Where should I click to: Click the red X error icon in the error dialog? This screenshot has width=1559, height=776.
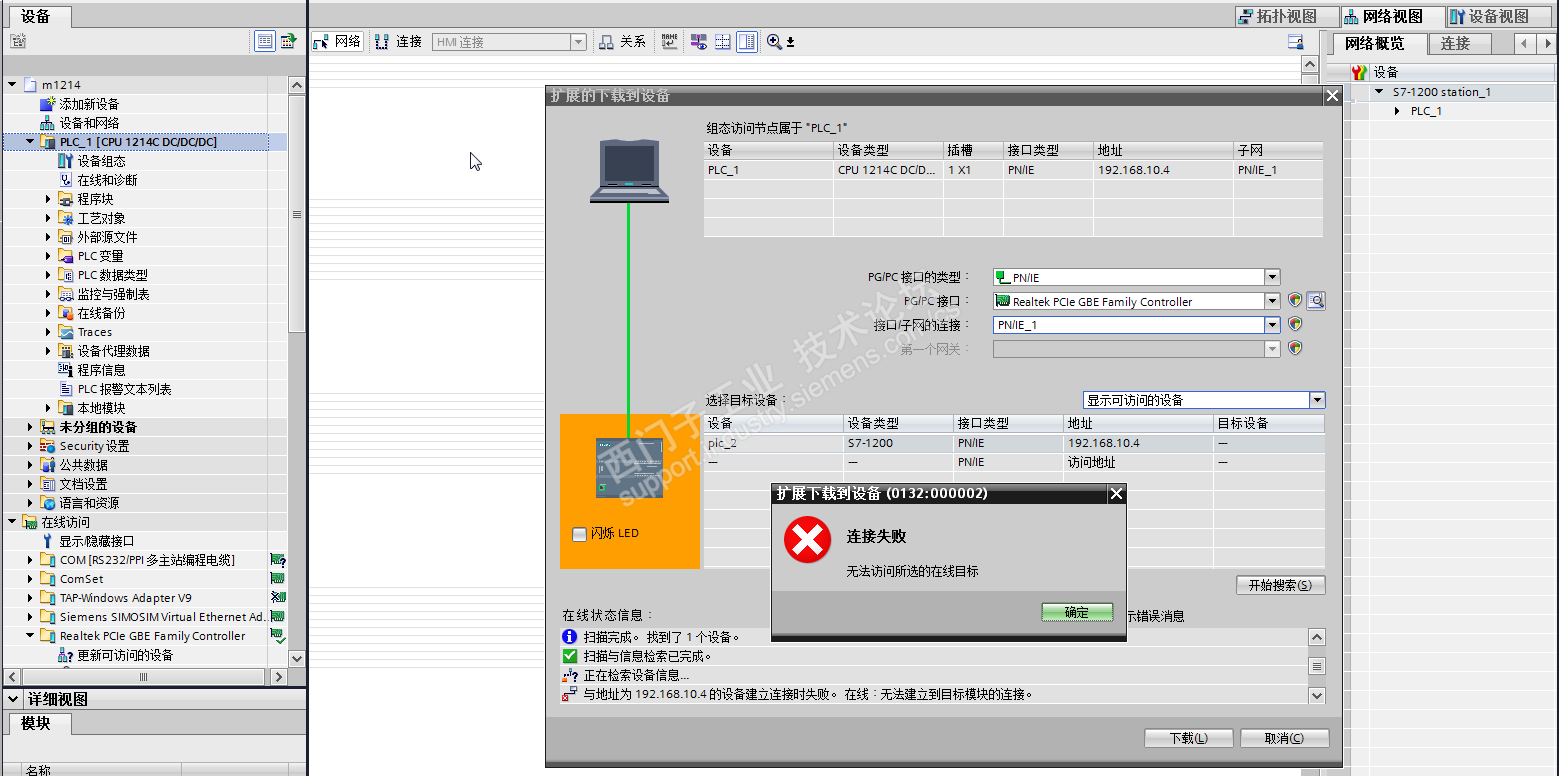807,541
